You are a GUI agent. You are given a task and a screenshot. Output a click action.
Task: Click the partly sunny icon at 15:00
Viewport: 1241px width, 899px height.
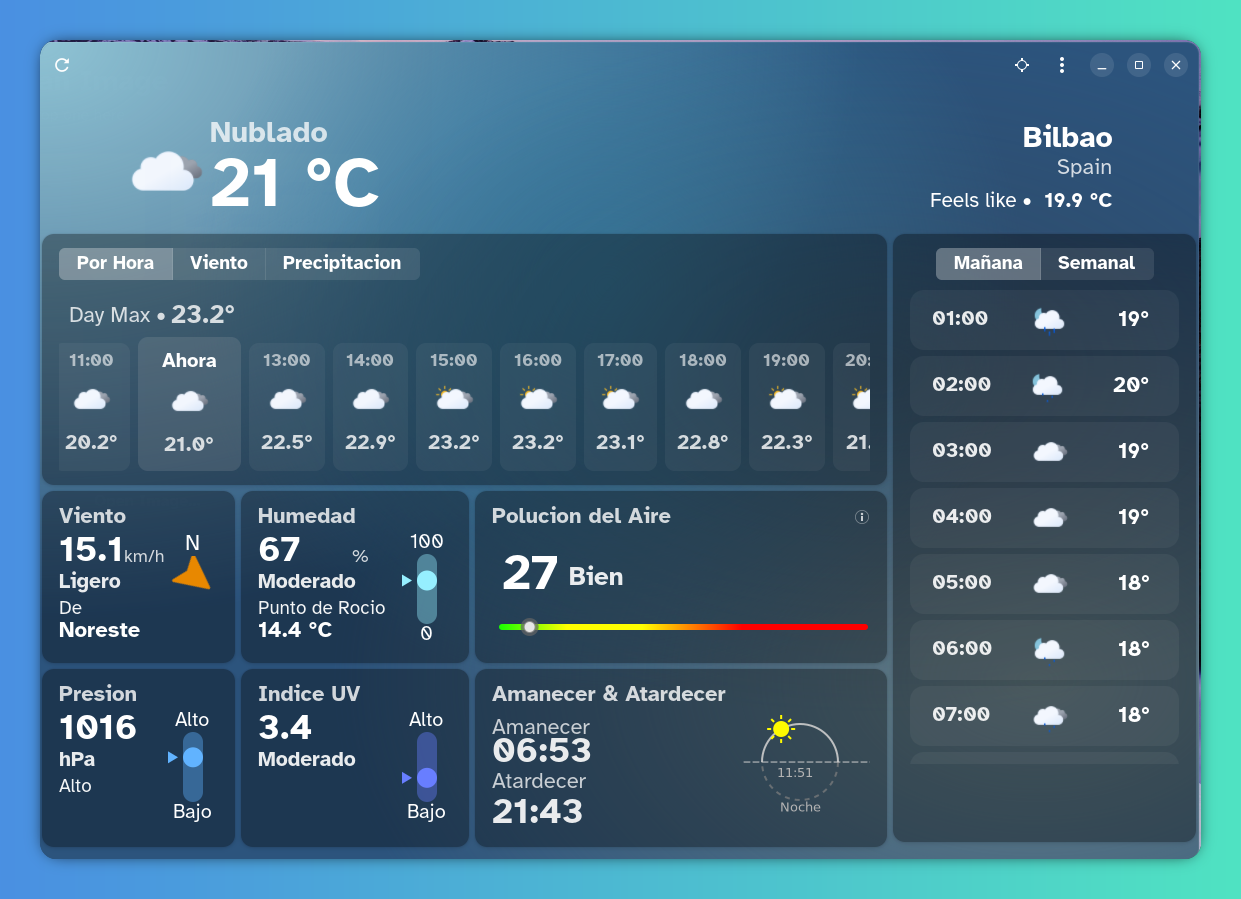point(454,399)
